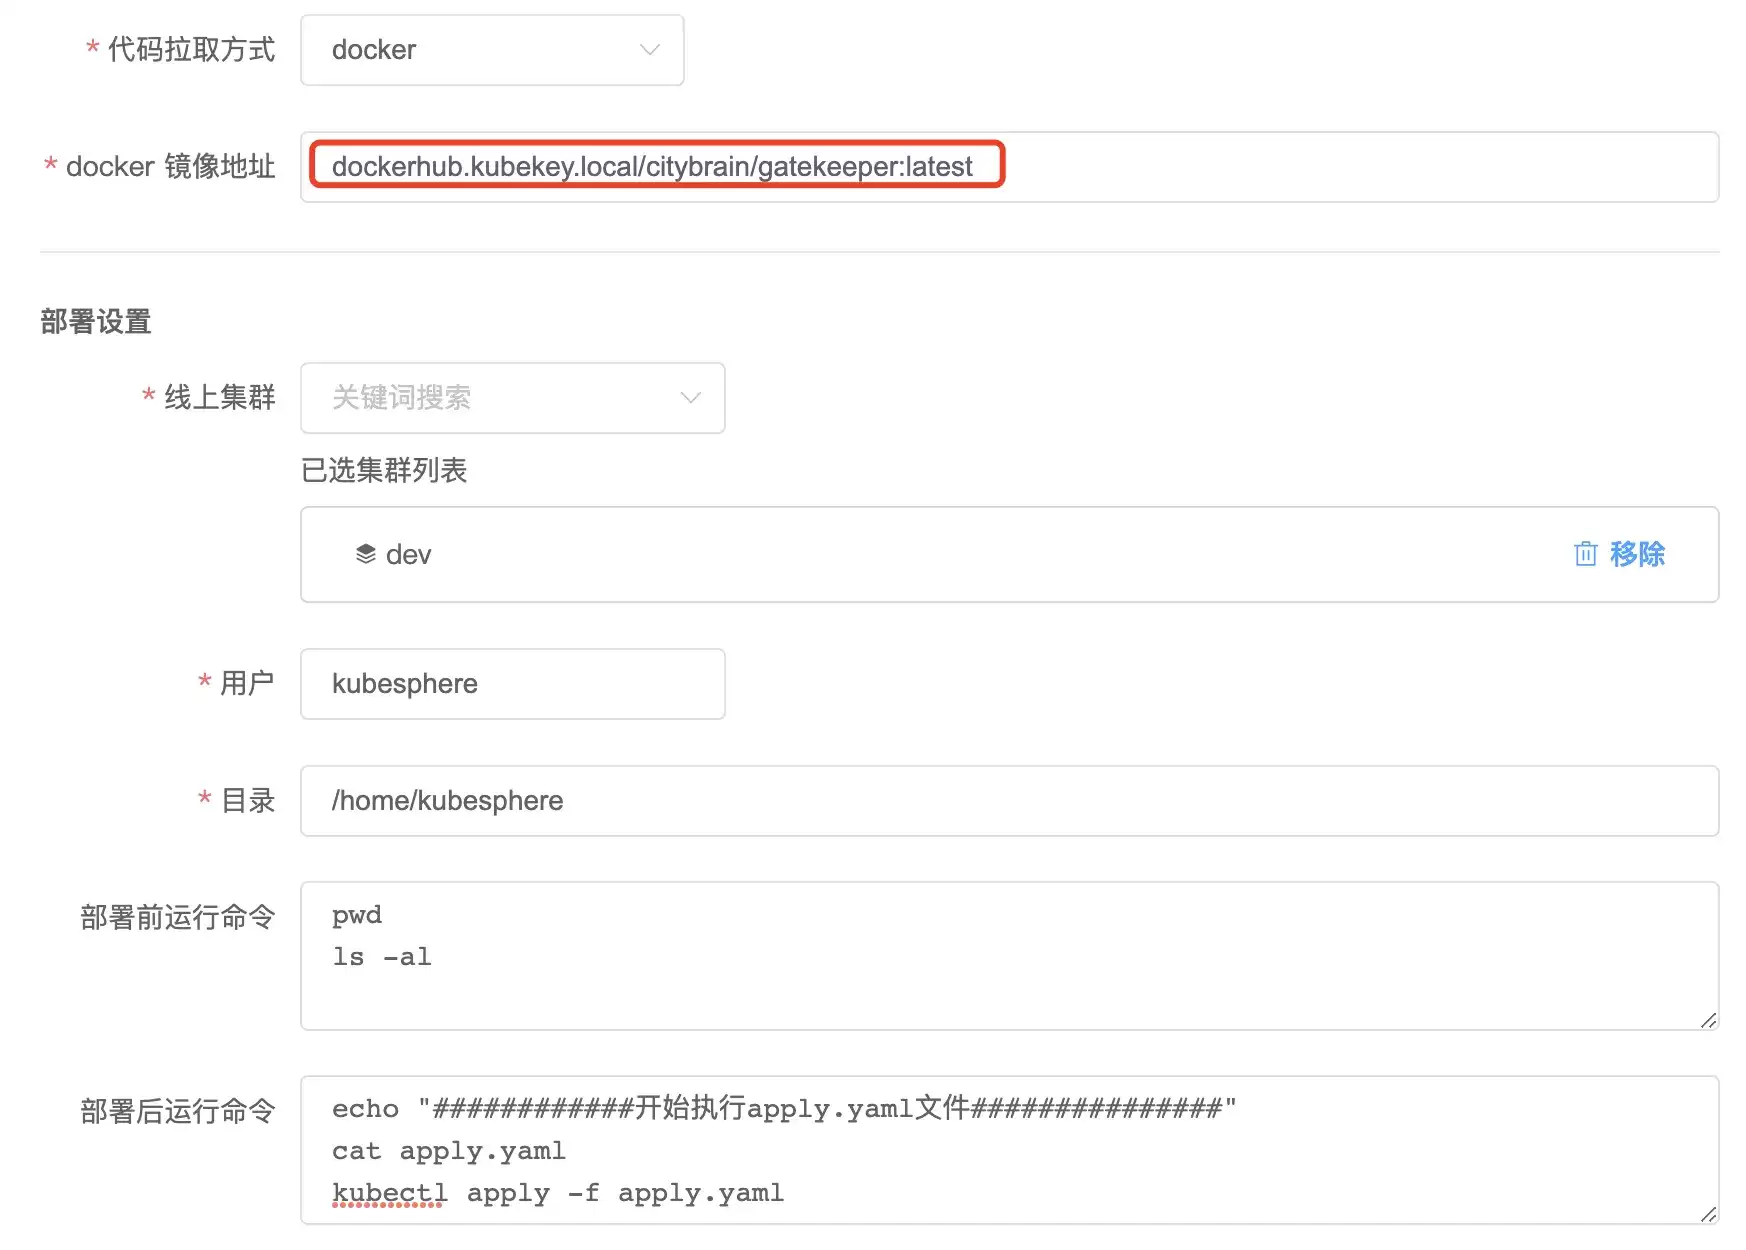Click the layers icon next to dev
1746x1250 pixels.
tap(366, 554)
